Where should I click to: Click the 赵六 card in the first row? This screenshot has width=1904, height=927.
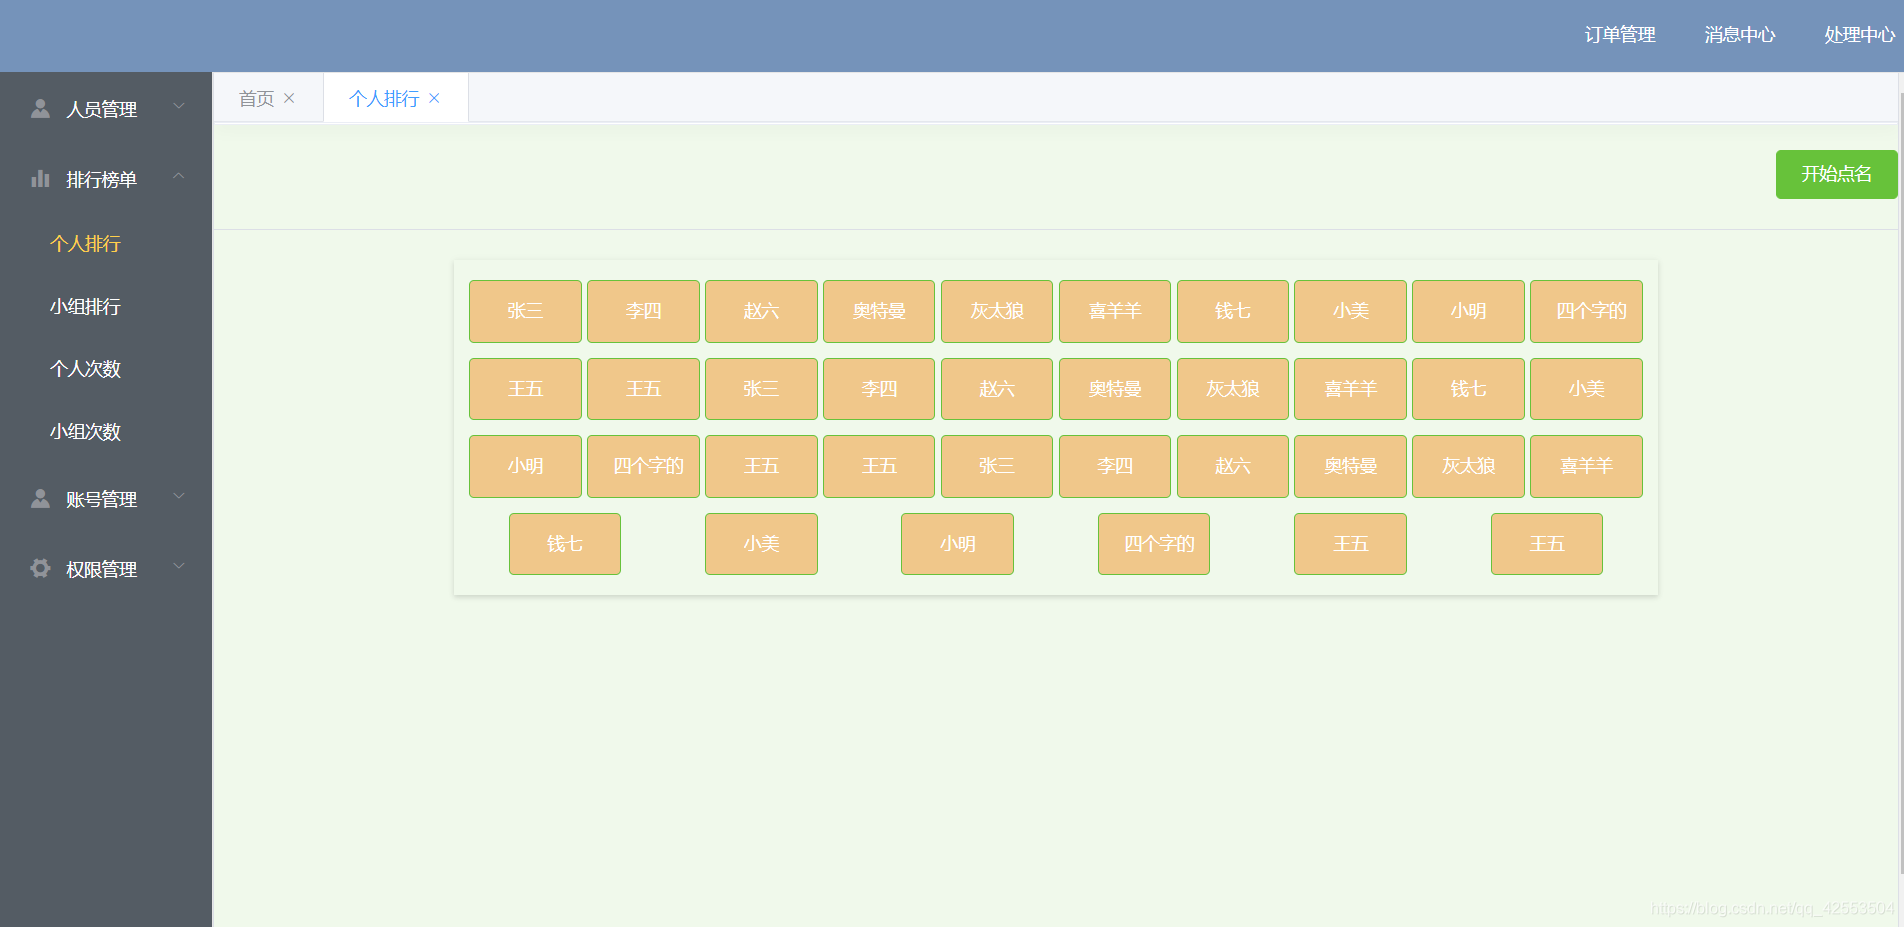[x=761, y=311]
